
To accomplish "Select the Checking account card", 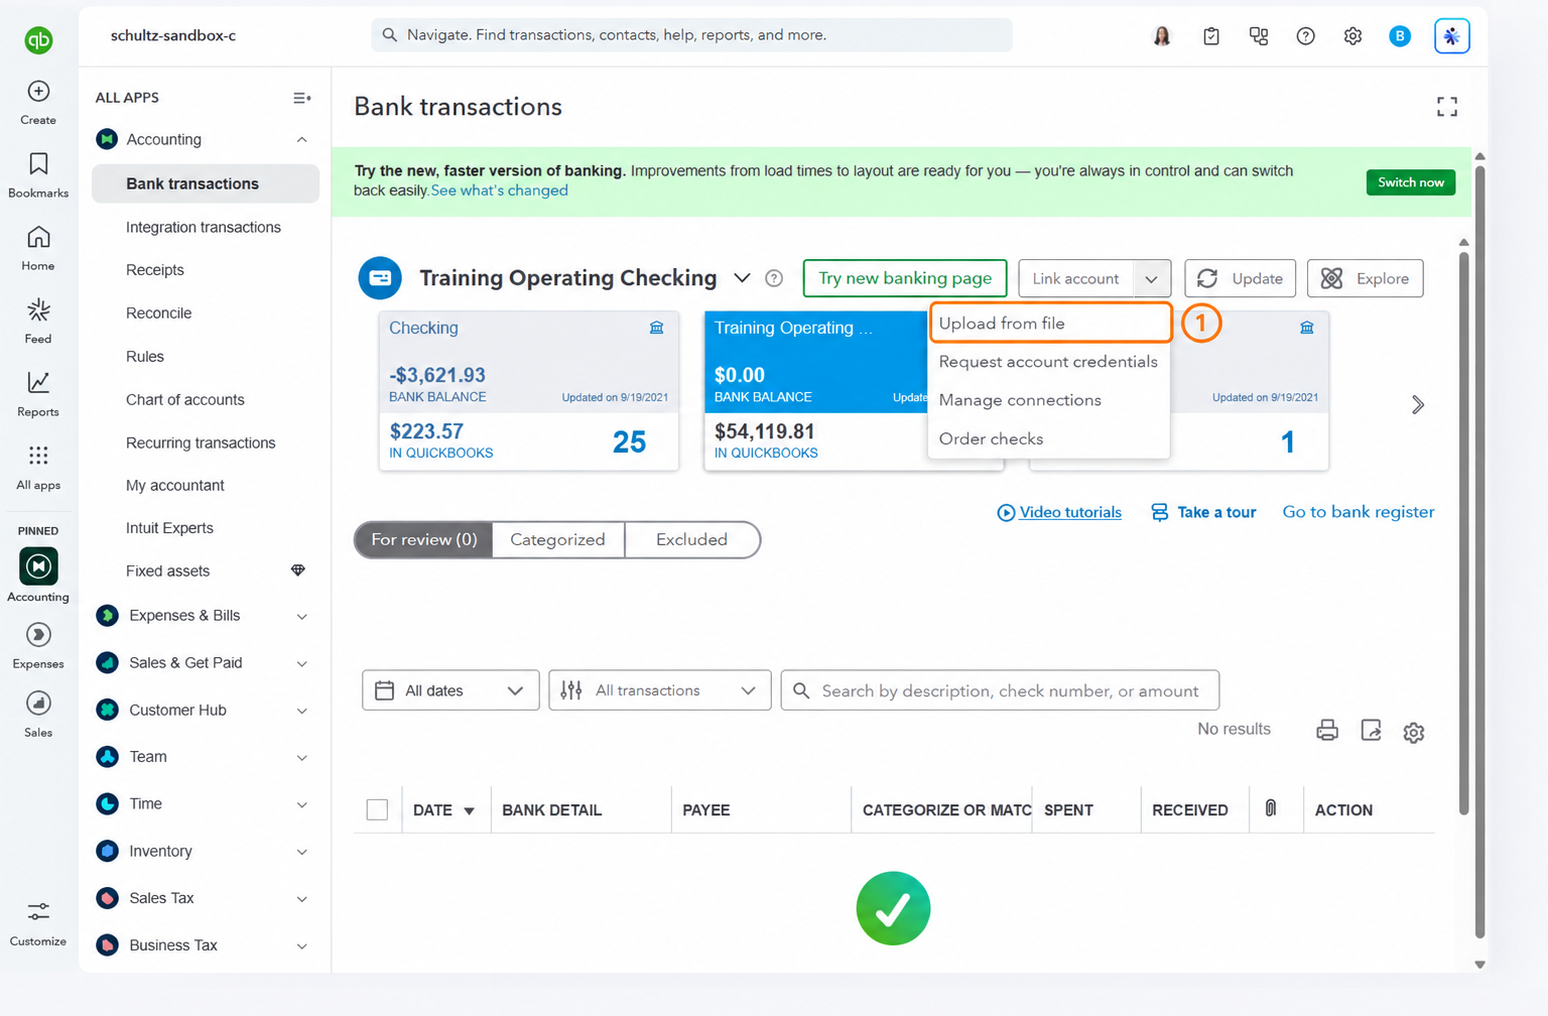I will [528, 390].
